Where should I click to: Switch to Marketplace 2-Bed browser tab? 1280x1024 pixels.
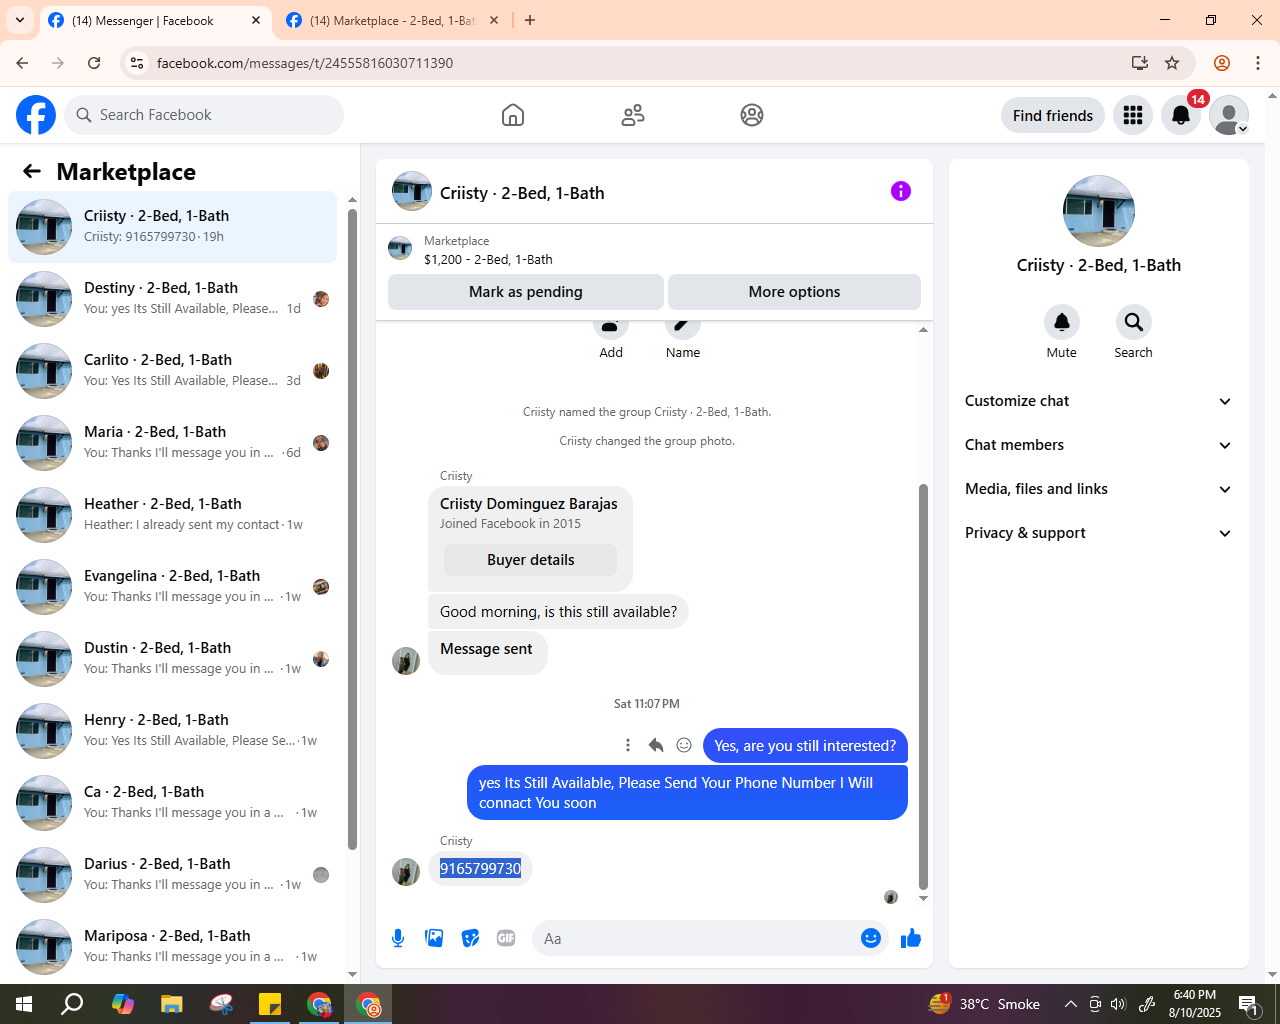(391, 20)
